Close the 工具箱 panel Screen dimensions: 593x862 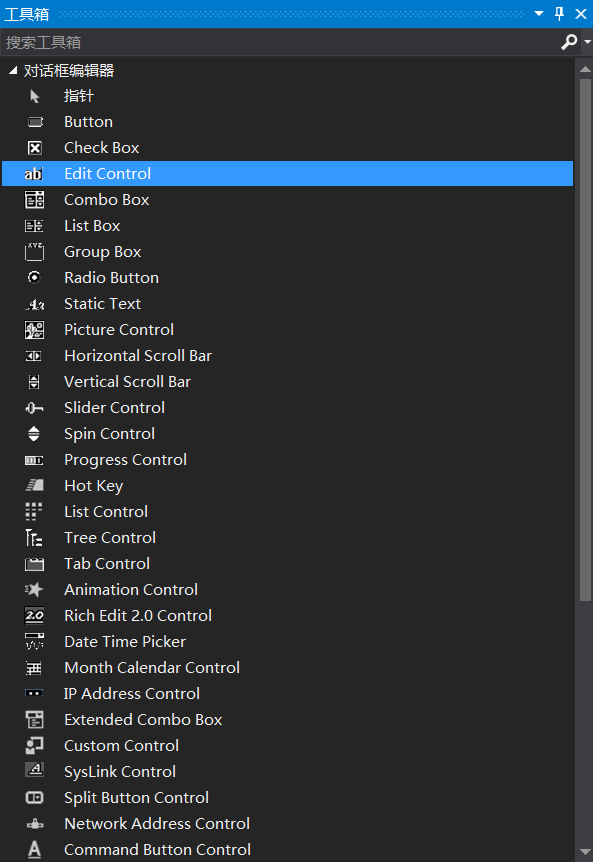pos(581,14)
